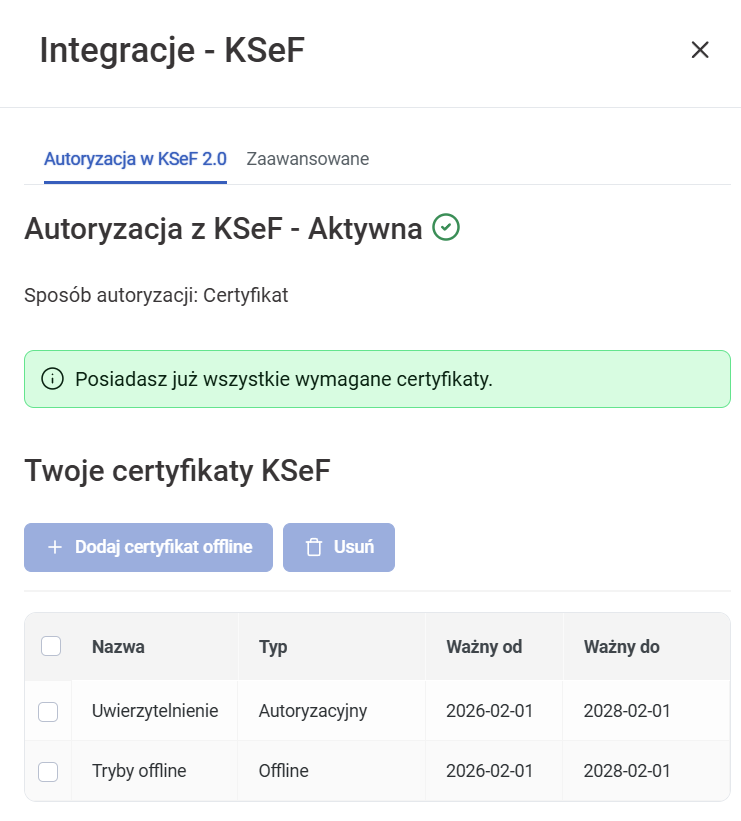This screenshot has width=741, height=821.
Task: Sort table by Ważny od column
Action: (x=484, y=647)
